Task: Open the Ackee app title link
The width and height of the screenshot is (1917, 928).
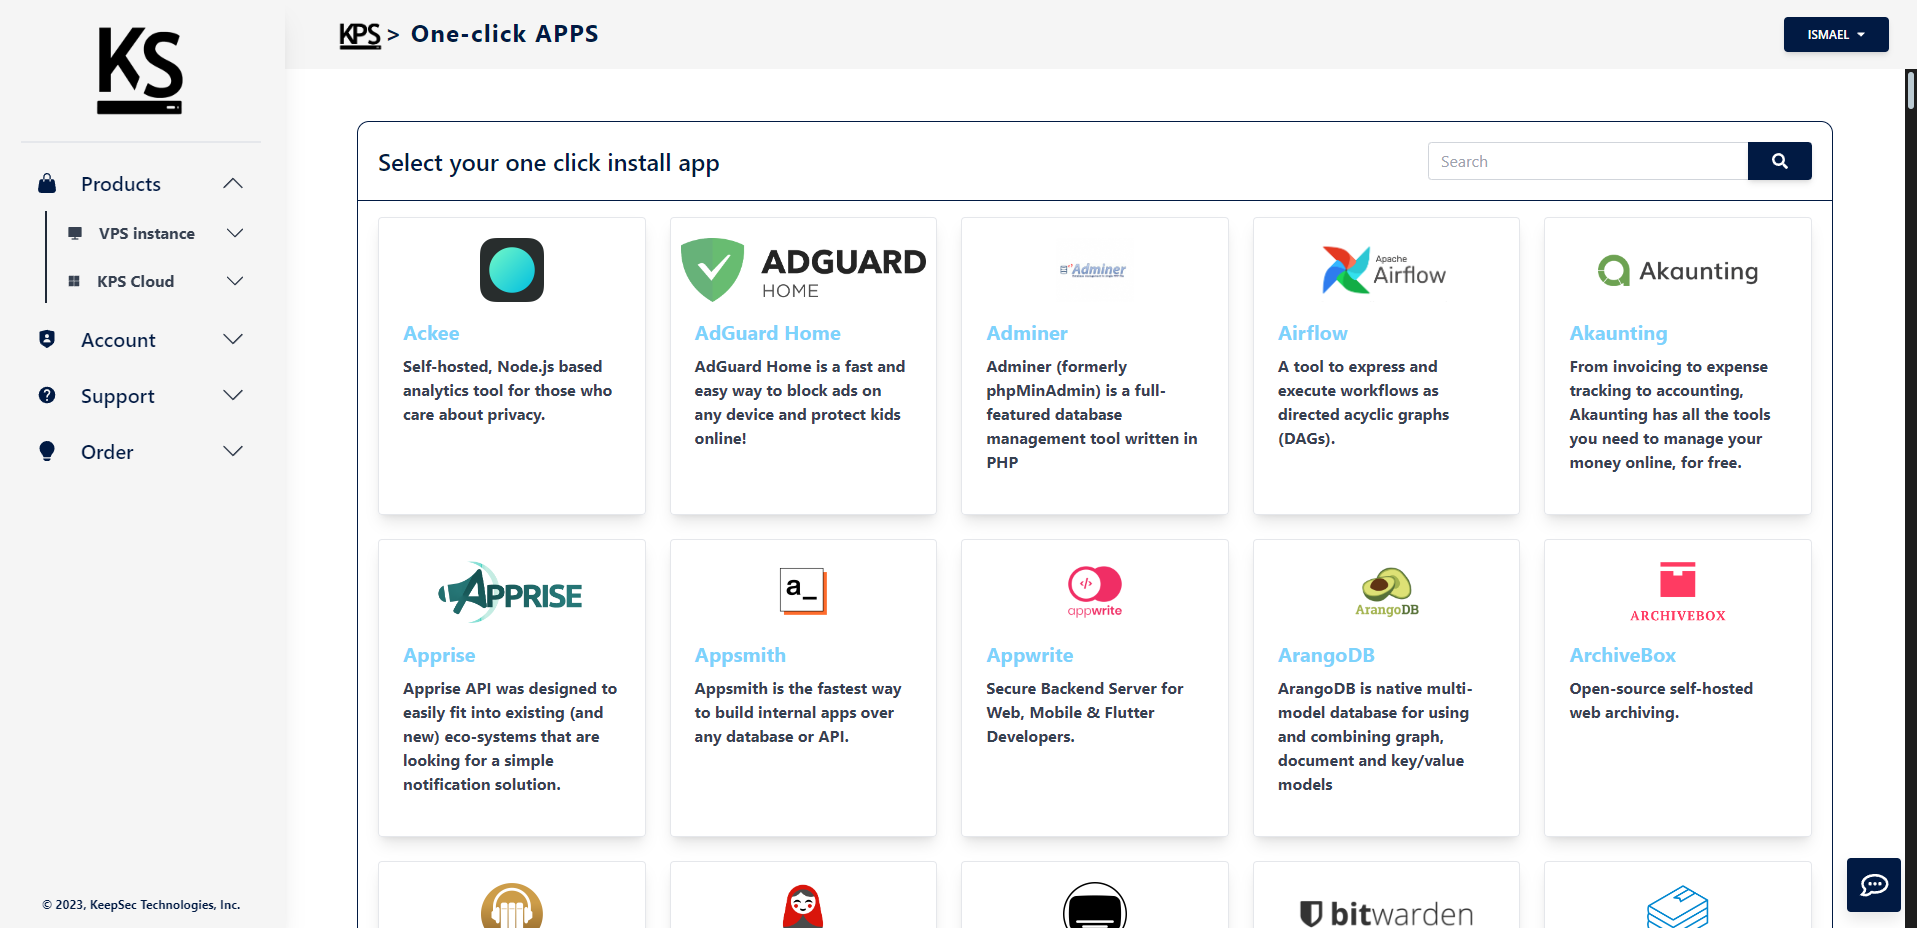Action: point(431,333)
